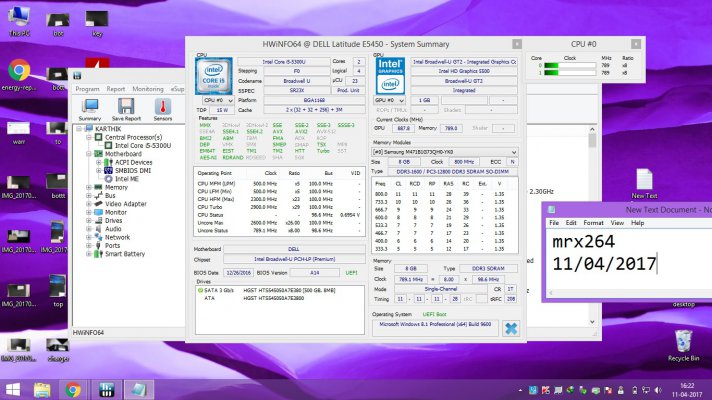Viewport: 712px width, 400px height.
Task: Open the New Text desktop file
Action: (x=644, y=183)
